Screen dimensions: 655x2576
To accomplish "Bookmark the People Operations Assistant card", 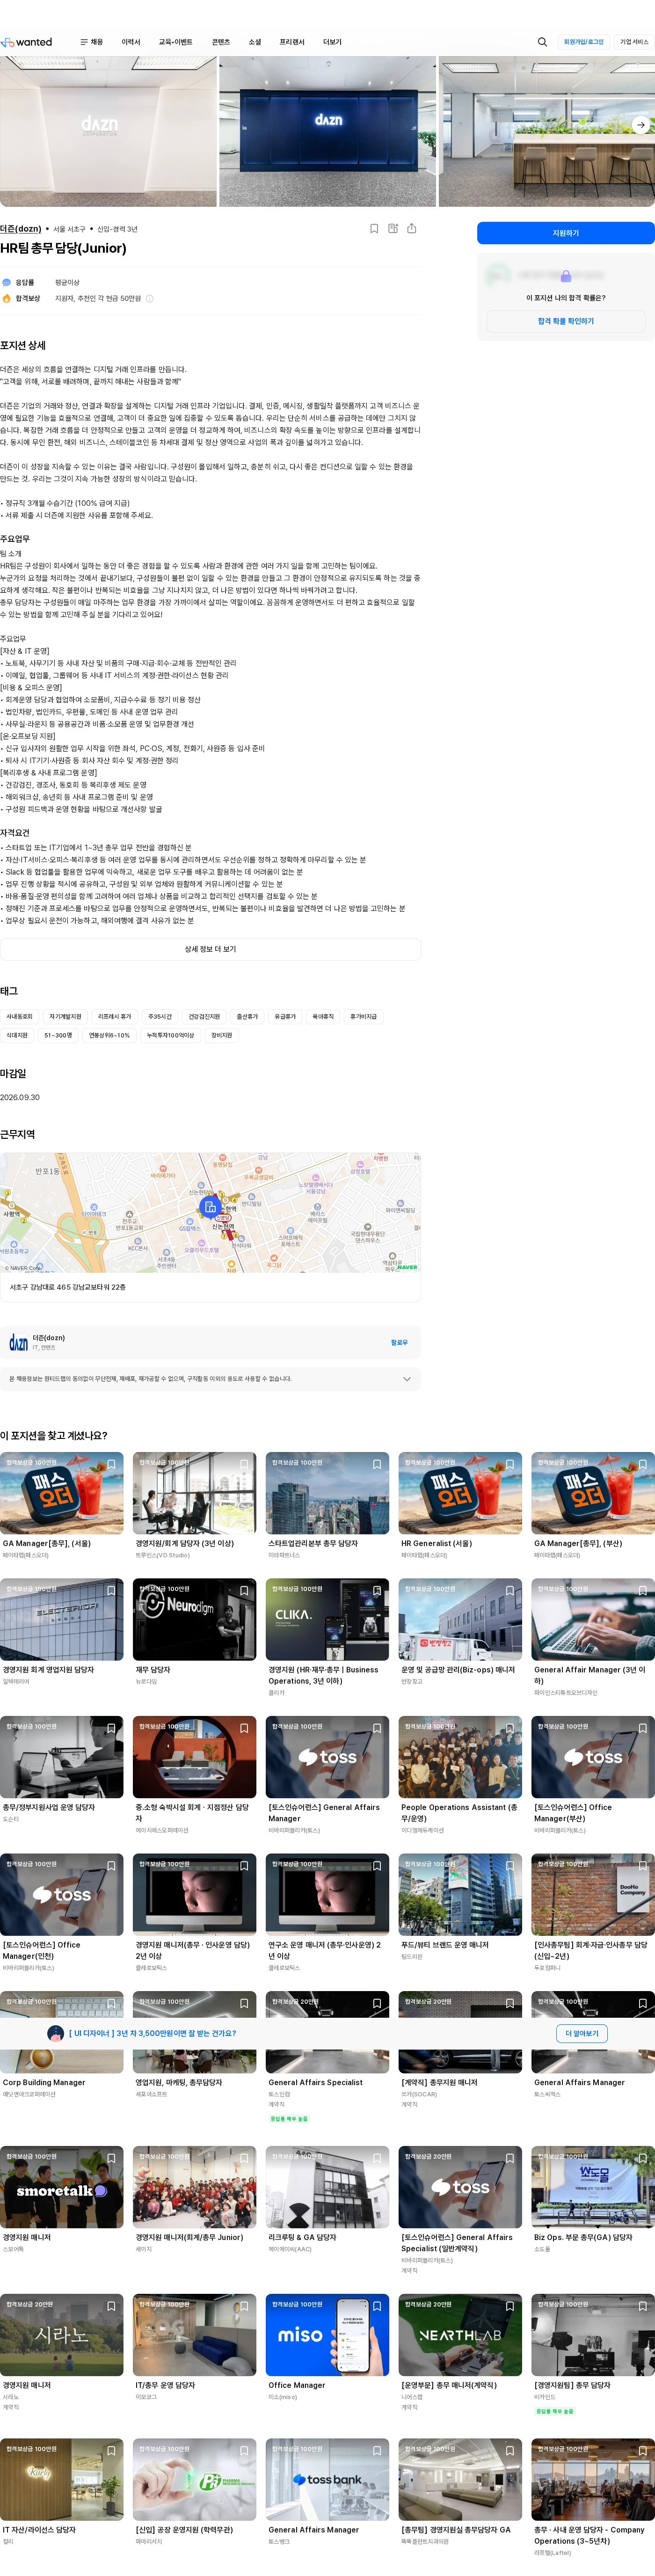I will point(510,1728).
